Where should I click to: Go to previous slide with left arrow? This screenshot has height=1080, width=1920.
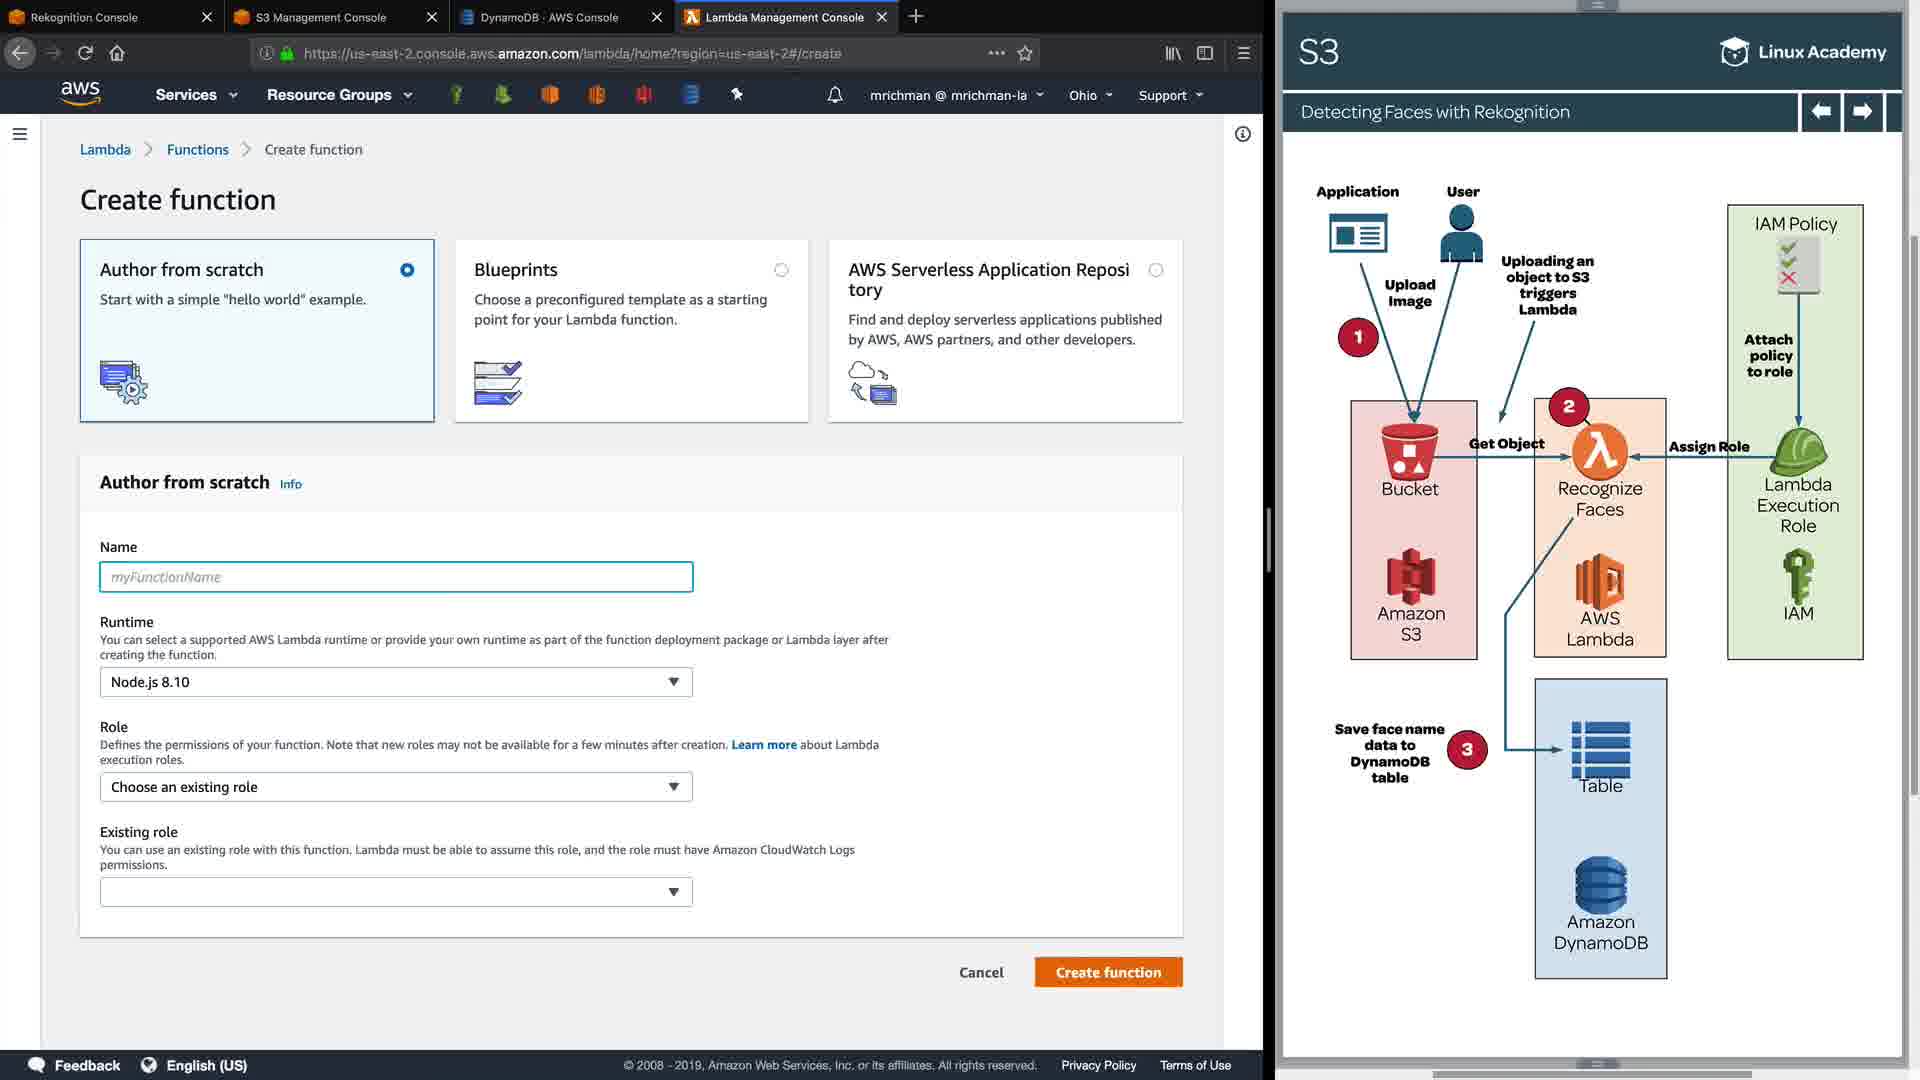click(1821, 111)
